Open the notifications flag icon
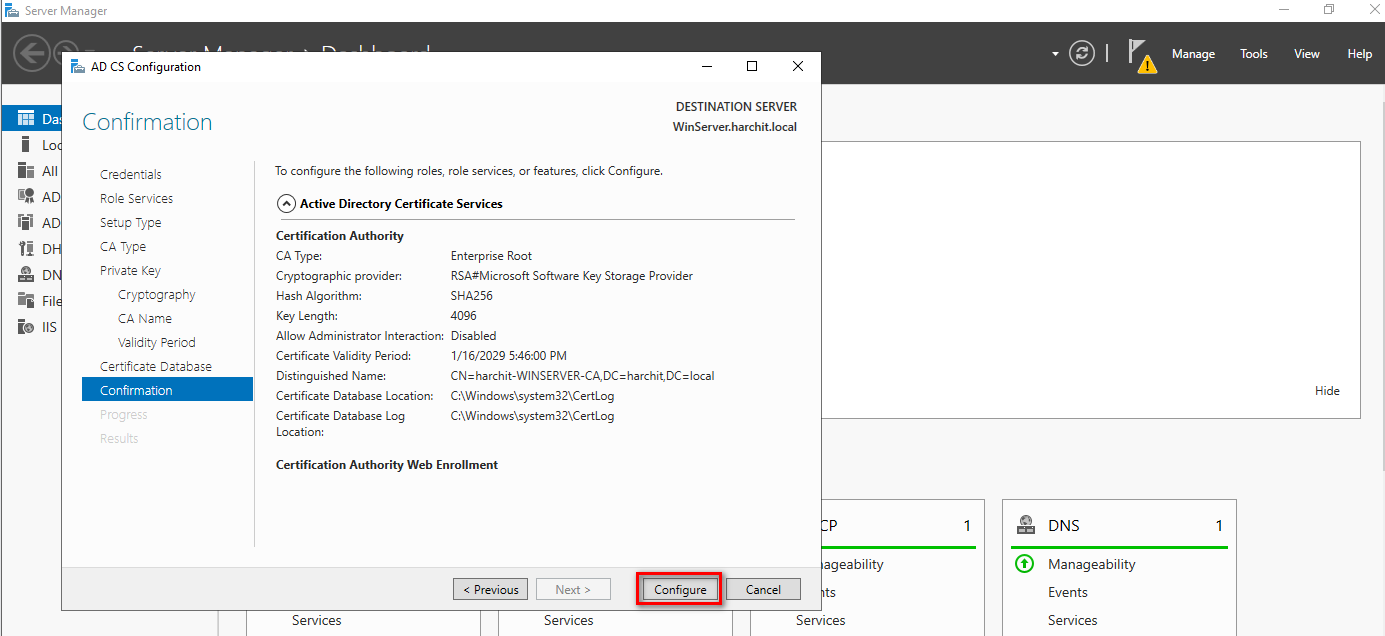 coord(1141,54)
